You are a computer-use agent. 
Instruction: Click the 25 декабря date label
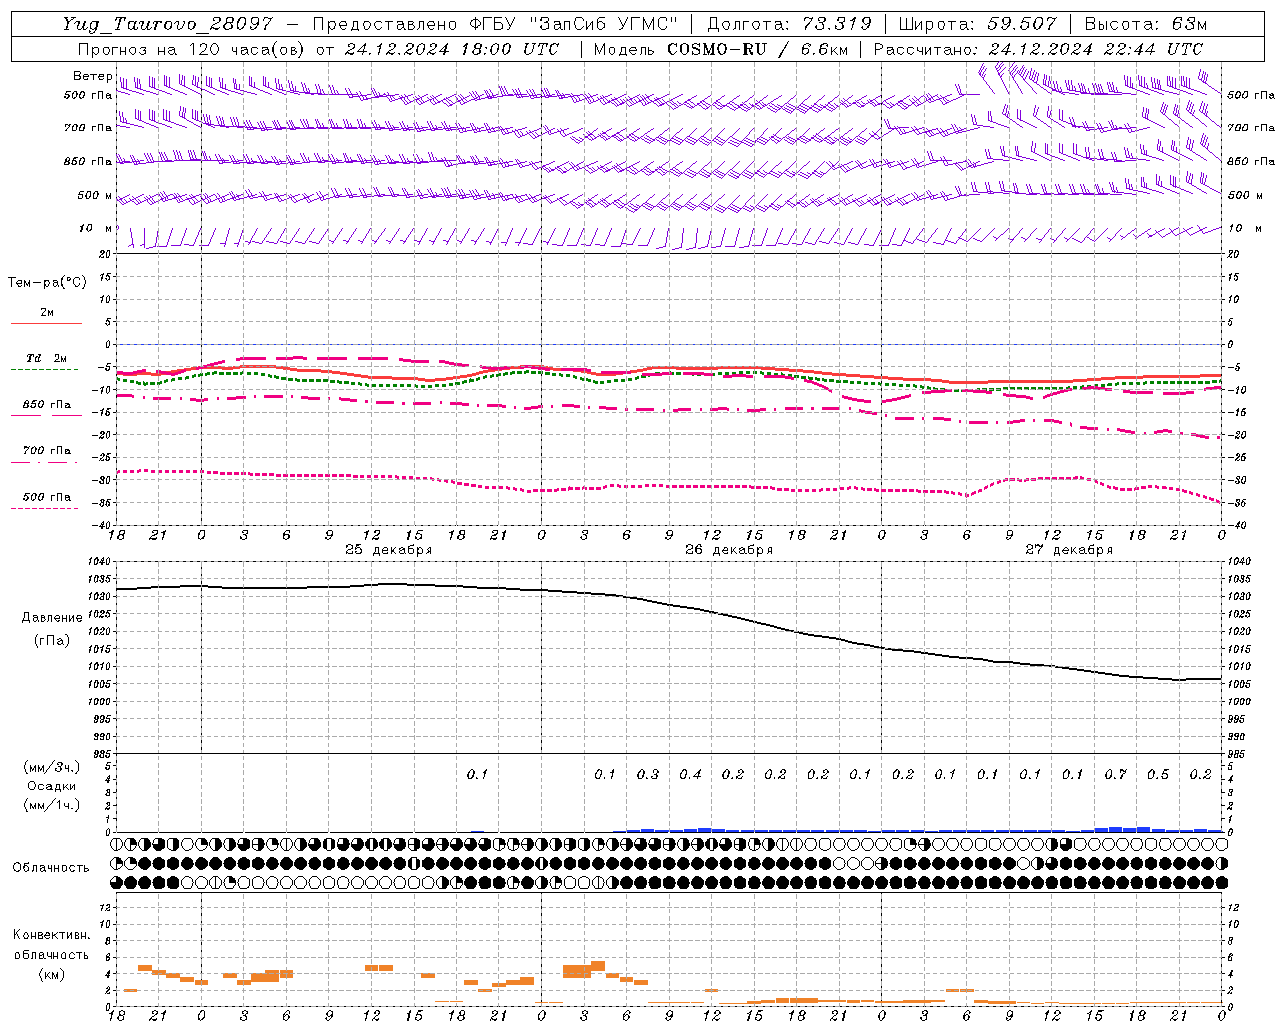tap(388, 550)
